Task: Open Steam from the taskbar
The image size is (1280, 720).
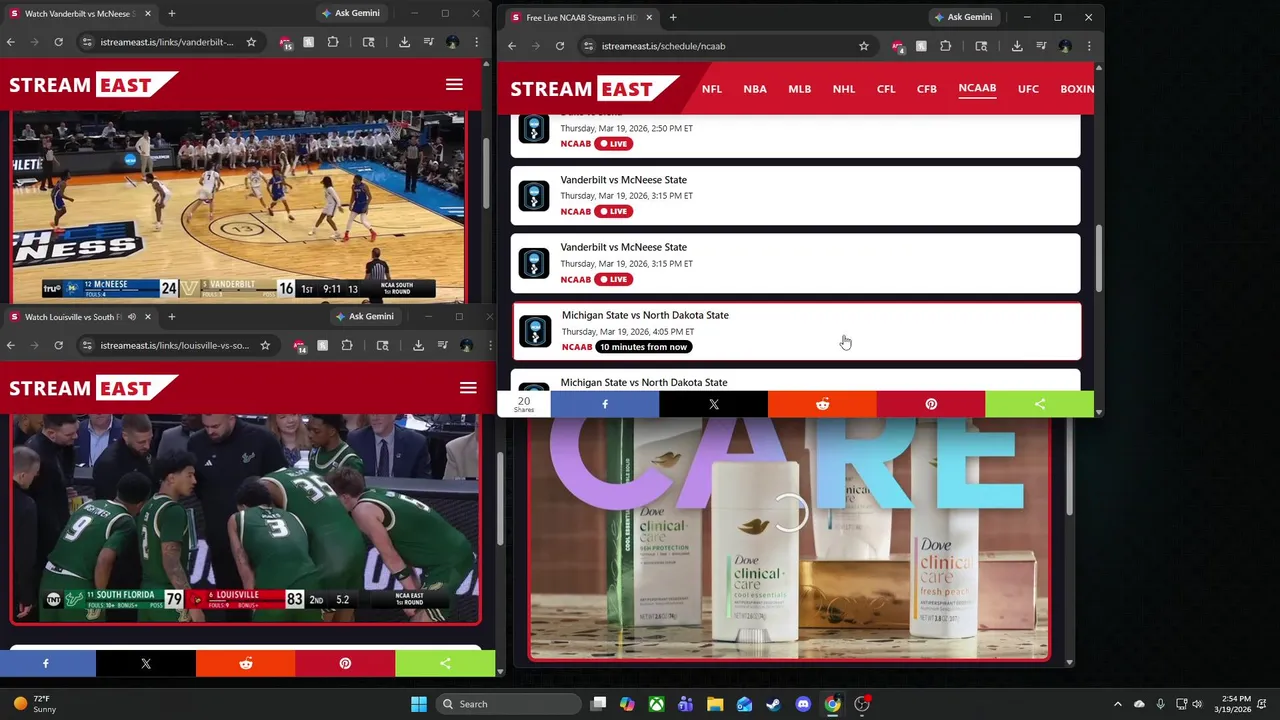Action: point(773,704)
